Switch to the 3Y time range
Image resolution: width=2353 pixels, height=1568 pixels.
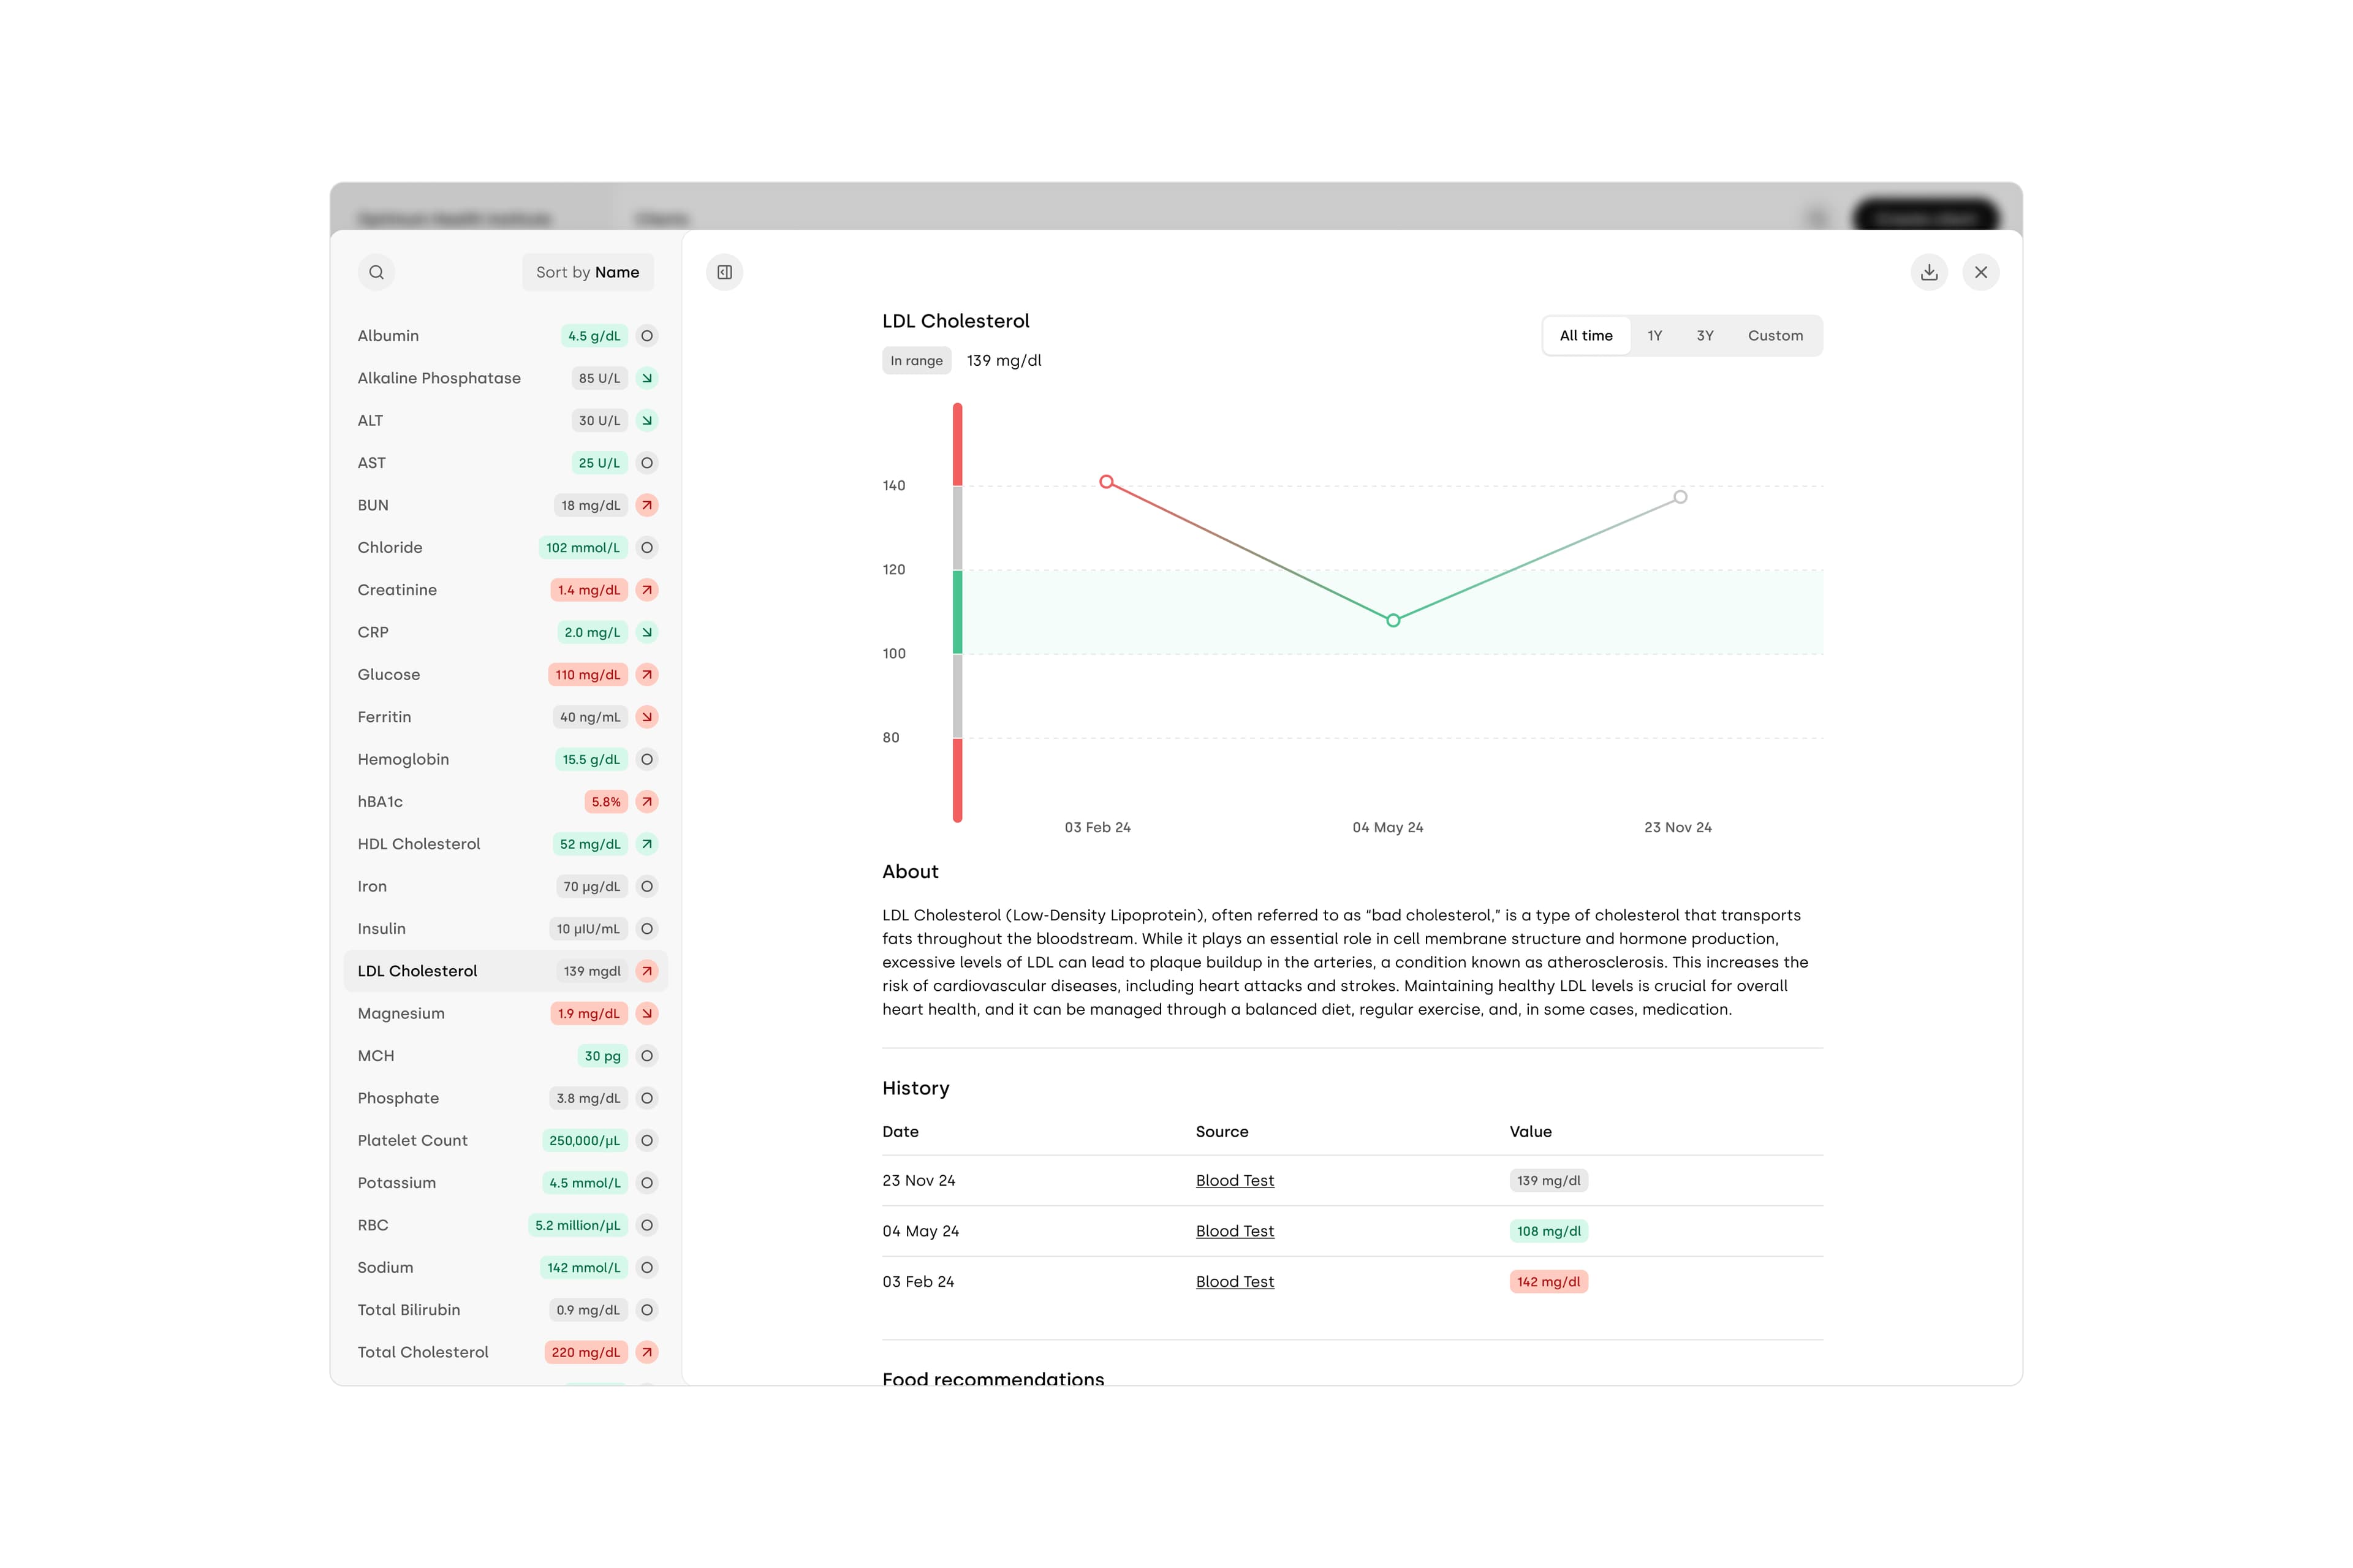[x=1704, y=336]
